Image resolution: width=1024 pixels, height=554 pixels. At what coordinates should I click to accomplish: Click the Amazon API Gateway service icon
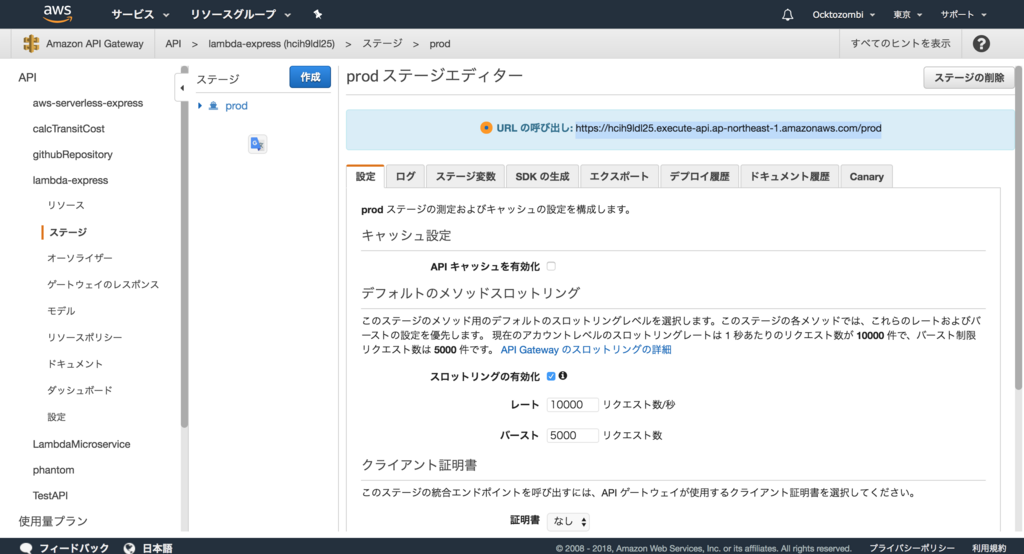(31, 44)
